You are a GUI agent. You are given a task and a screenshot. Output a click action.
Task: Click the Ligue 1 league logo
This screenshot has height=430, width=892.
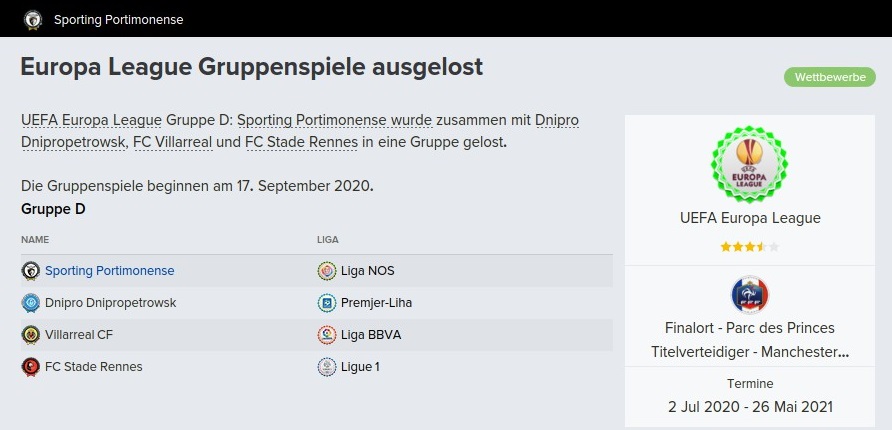click(x=326, y=367)
